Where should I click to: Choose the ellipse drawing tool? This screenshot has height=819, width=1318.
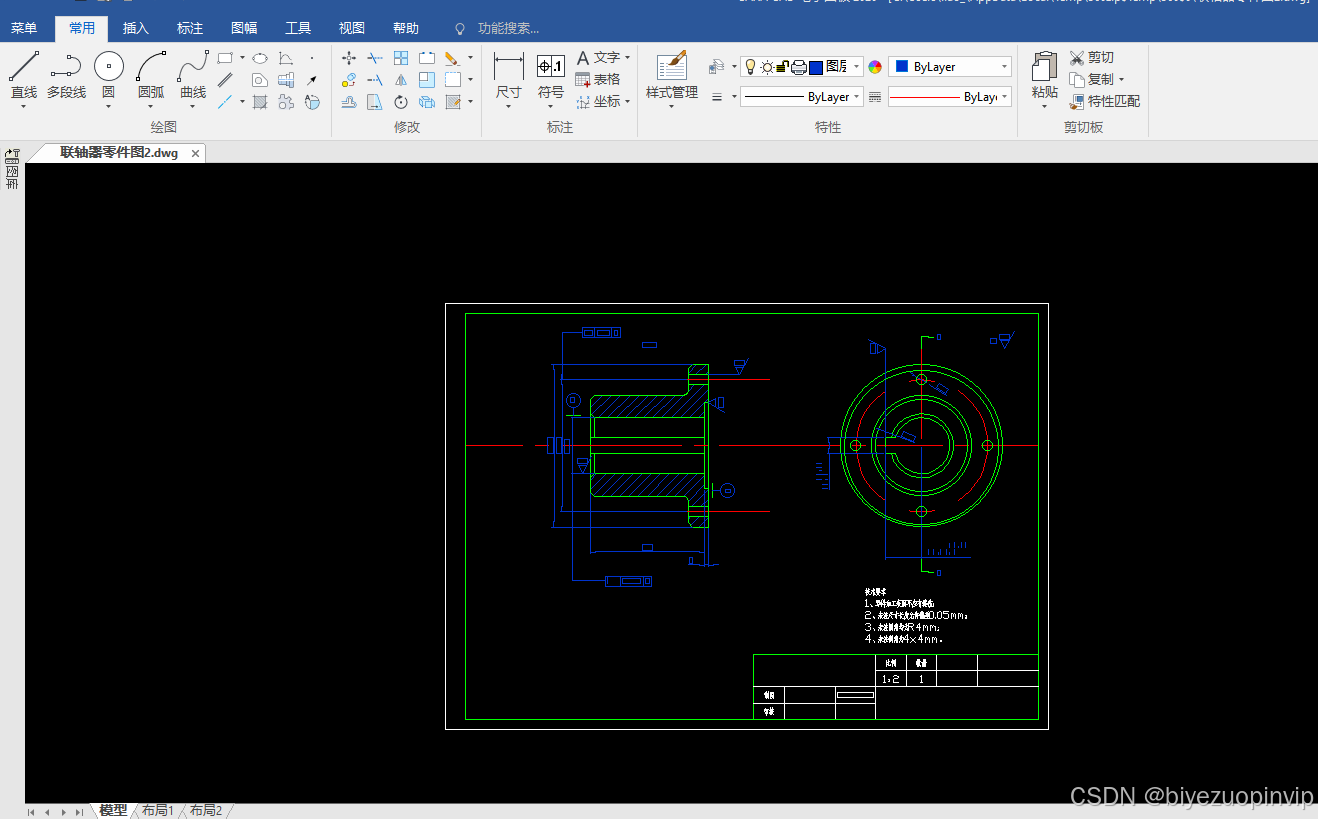[x=260, y=58]
